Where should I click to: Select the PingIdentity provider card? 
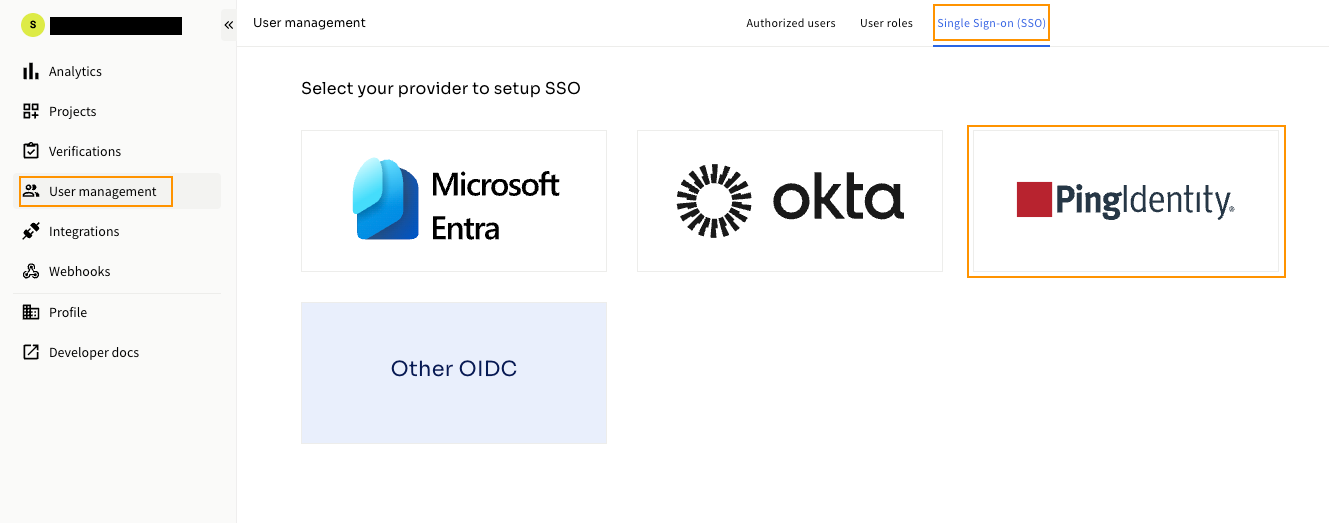1126,201
